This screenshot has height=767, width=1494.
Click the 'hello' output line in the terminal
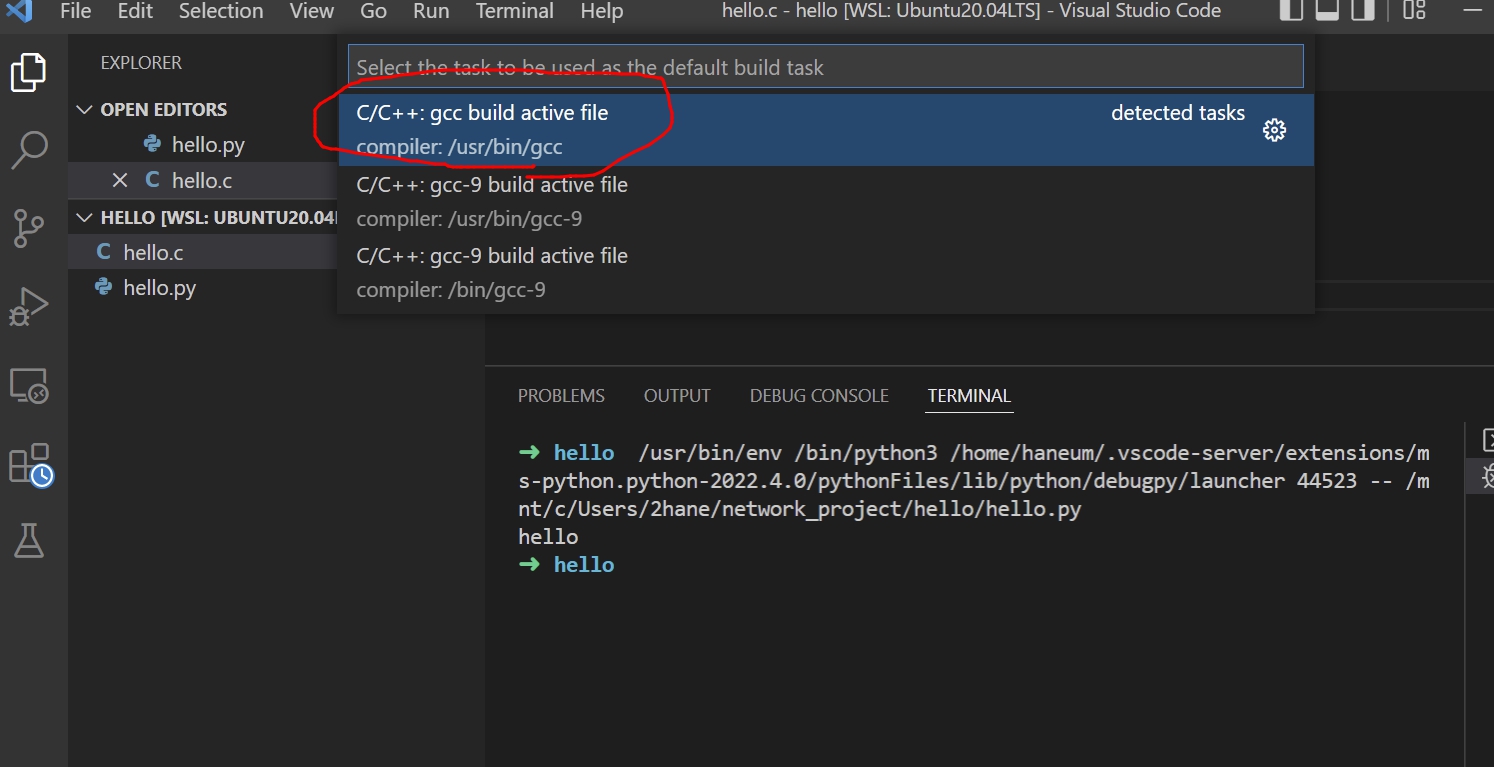(548, 537)
